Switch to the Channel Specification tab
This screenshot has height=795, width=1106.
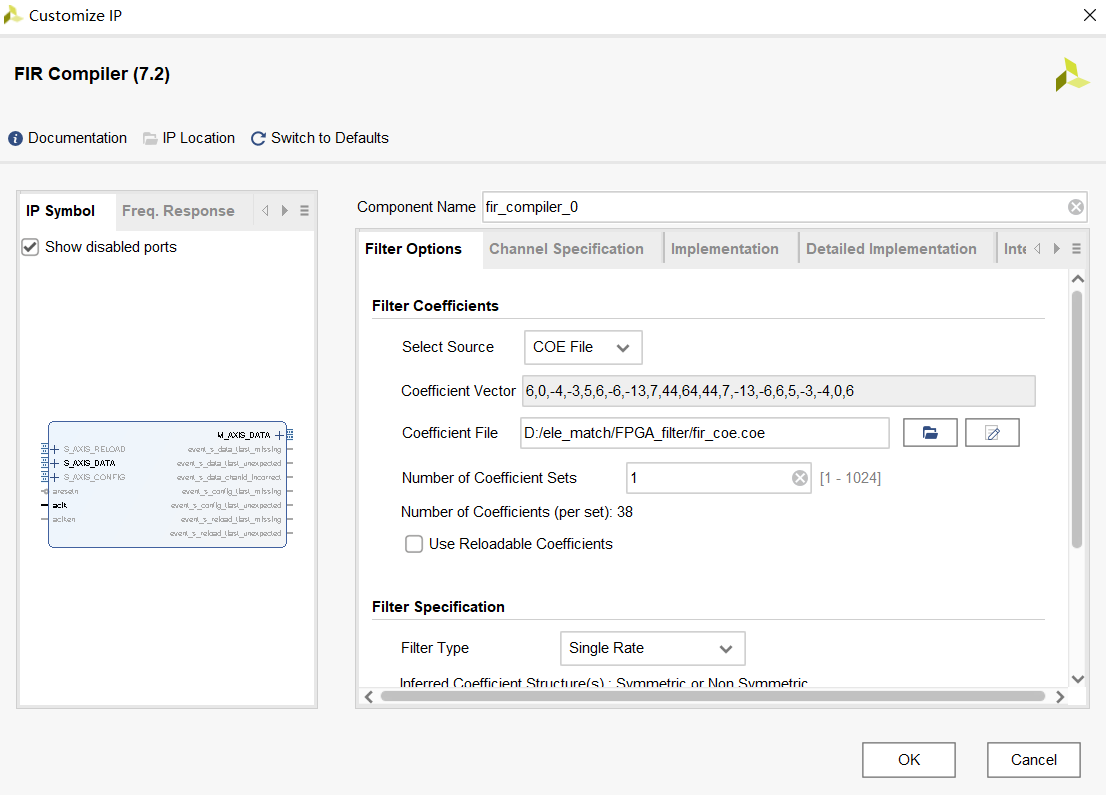pos(566,249)
